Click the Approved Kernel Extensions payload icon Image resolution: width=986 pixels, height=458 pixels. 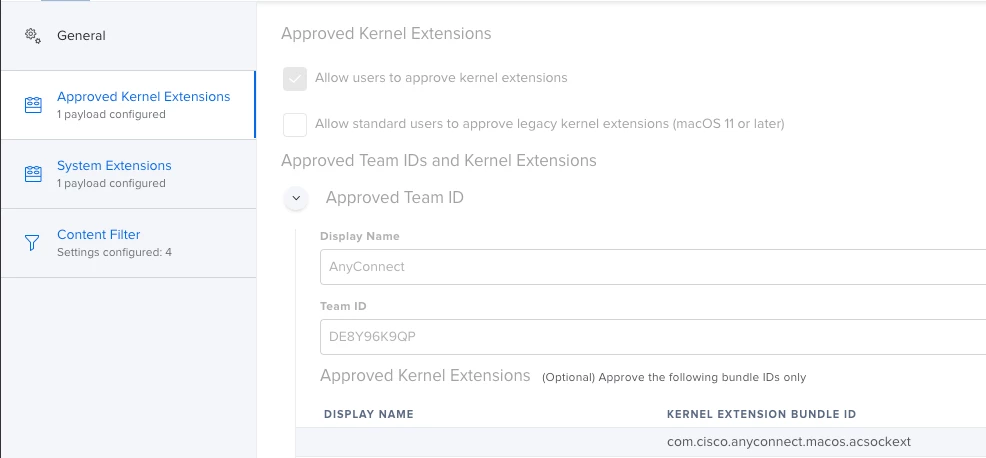(33, 105)
